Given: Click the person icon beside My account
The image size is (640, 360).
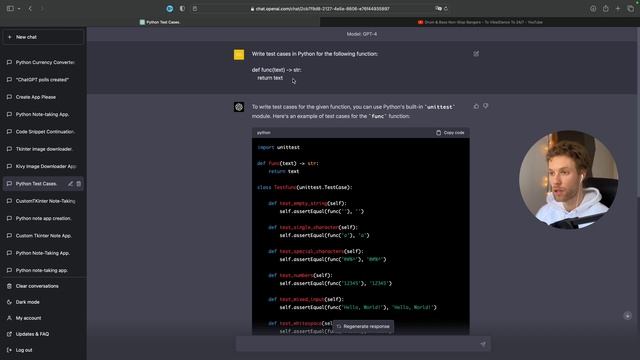Looking at the screenshot, I should coord(9,318).
